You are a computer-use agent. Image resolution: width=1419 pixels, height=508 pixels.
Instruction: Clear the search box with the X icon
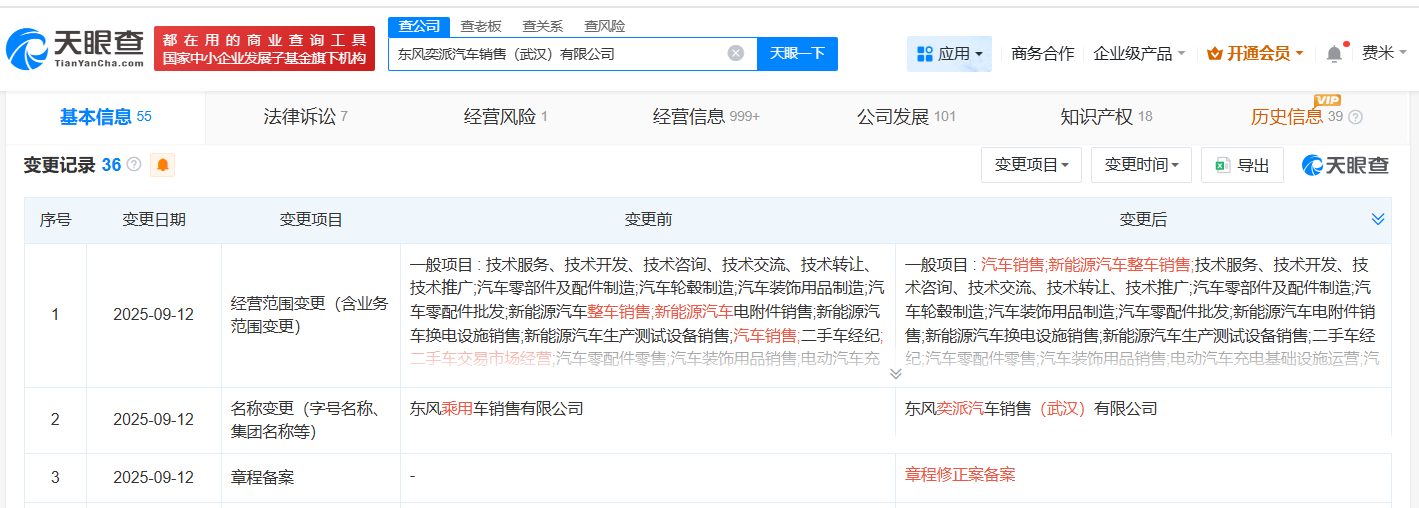[735, 54]
